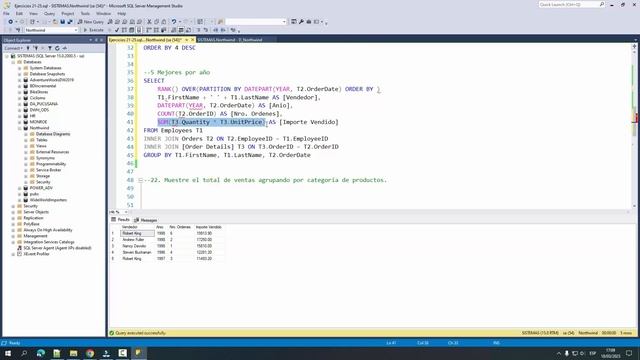
Task: Select Results to File mode
Action: pos(189,30)
